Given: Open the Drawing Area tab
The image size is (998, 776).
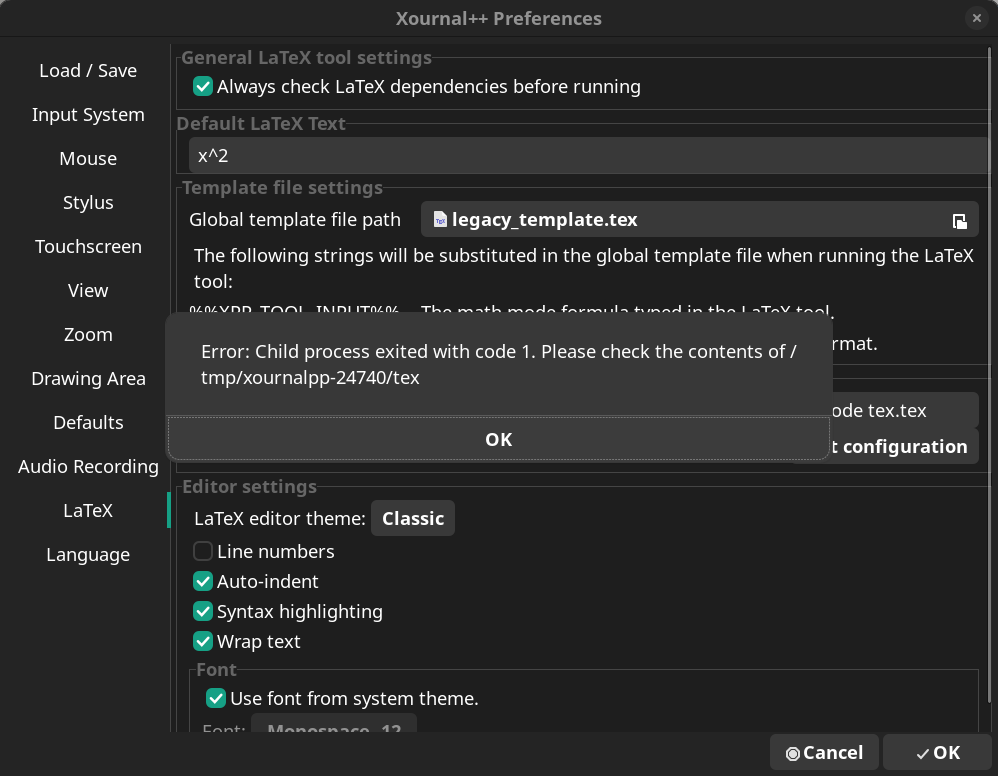Looking at the screenshot, I should pos(88,378).
